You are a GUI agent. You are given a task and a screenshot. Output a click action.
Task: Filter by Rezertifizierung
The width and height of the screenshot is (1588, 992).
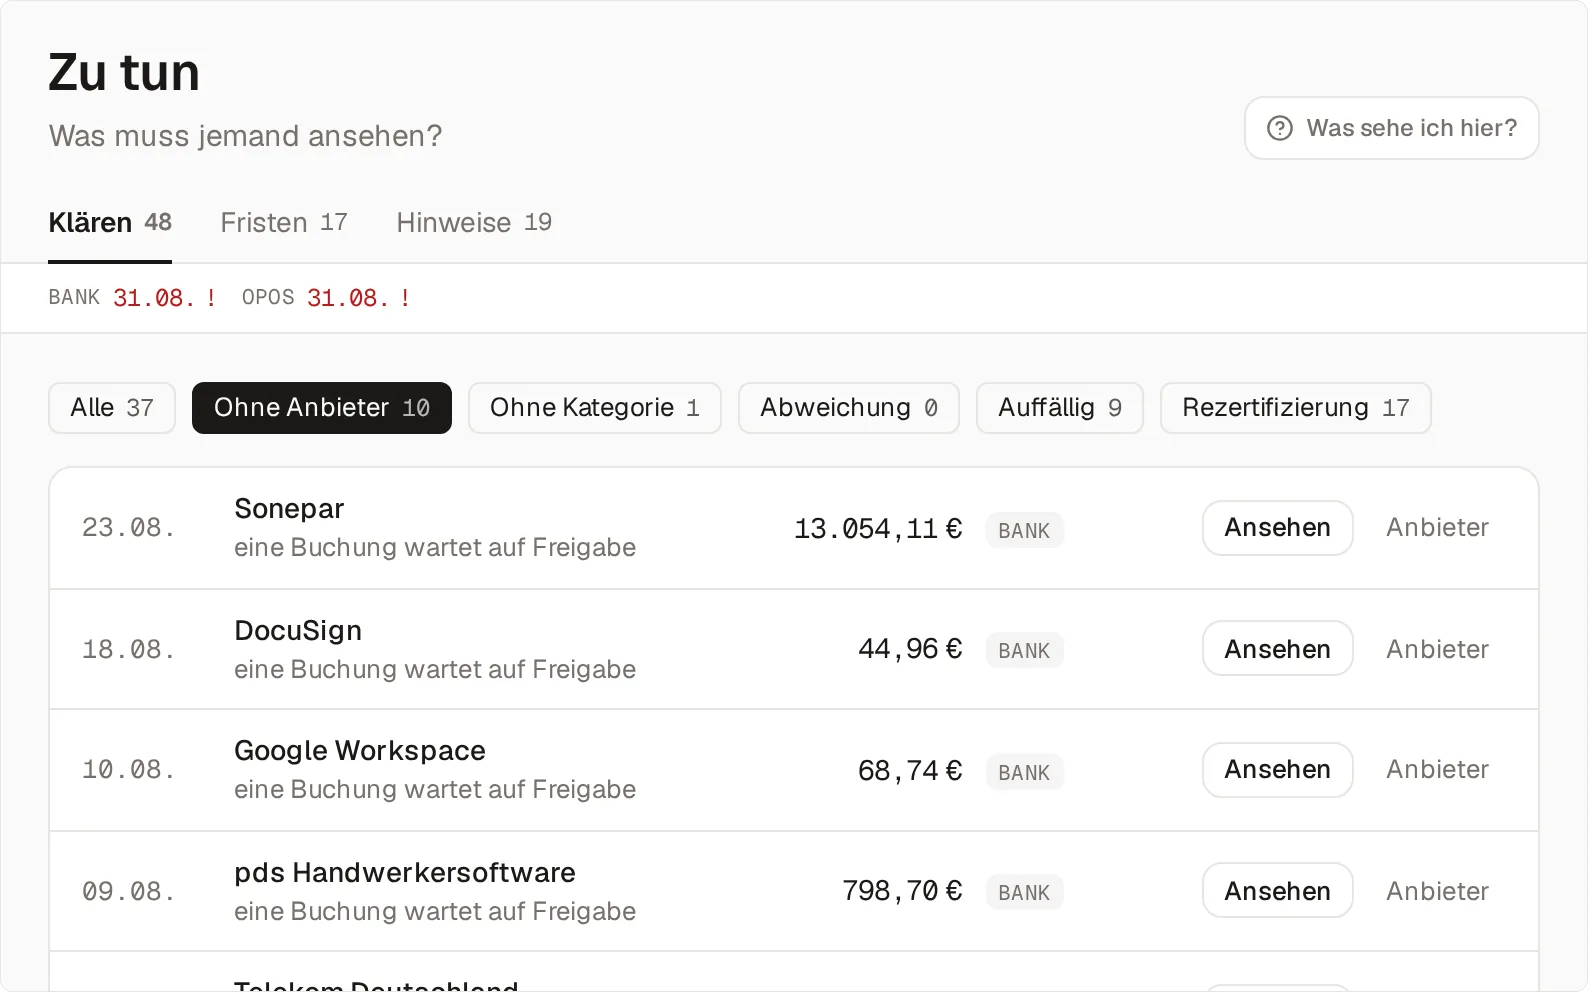(x=1296, y=408)
